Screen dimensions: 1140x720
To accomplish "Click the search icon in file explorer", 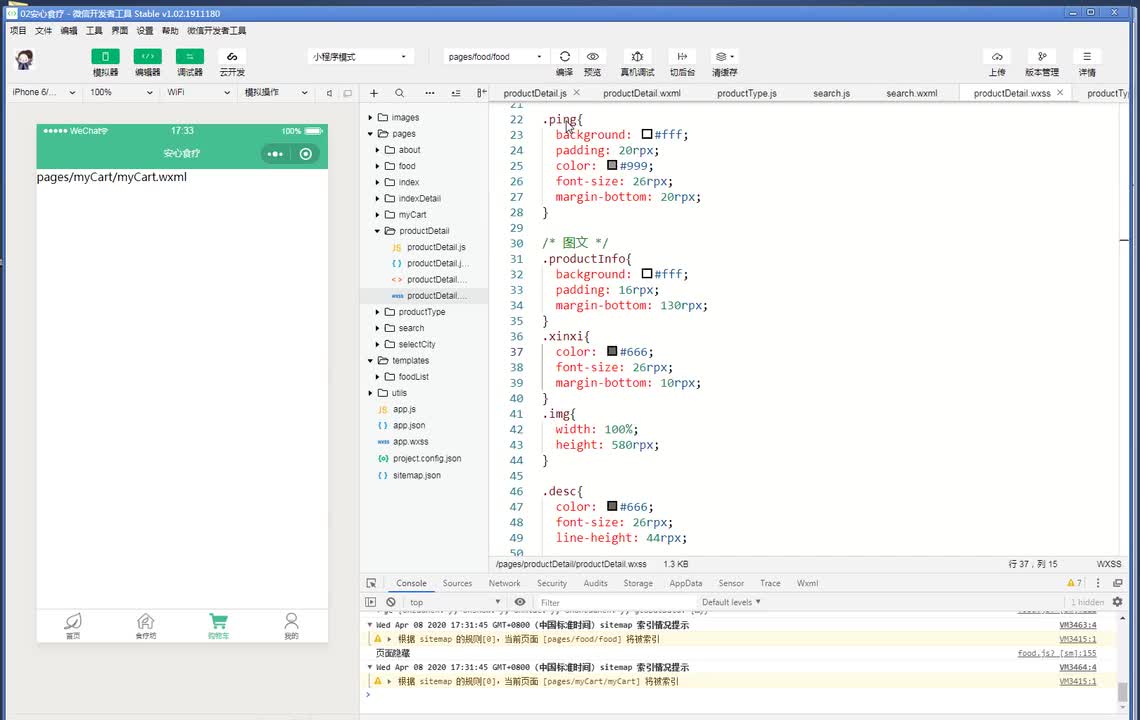I will point(400,93).
